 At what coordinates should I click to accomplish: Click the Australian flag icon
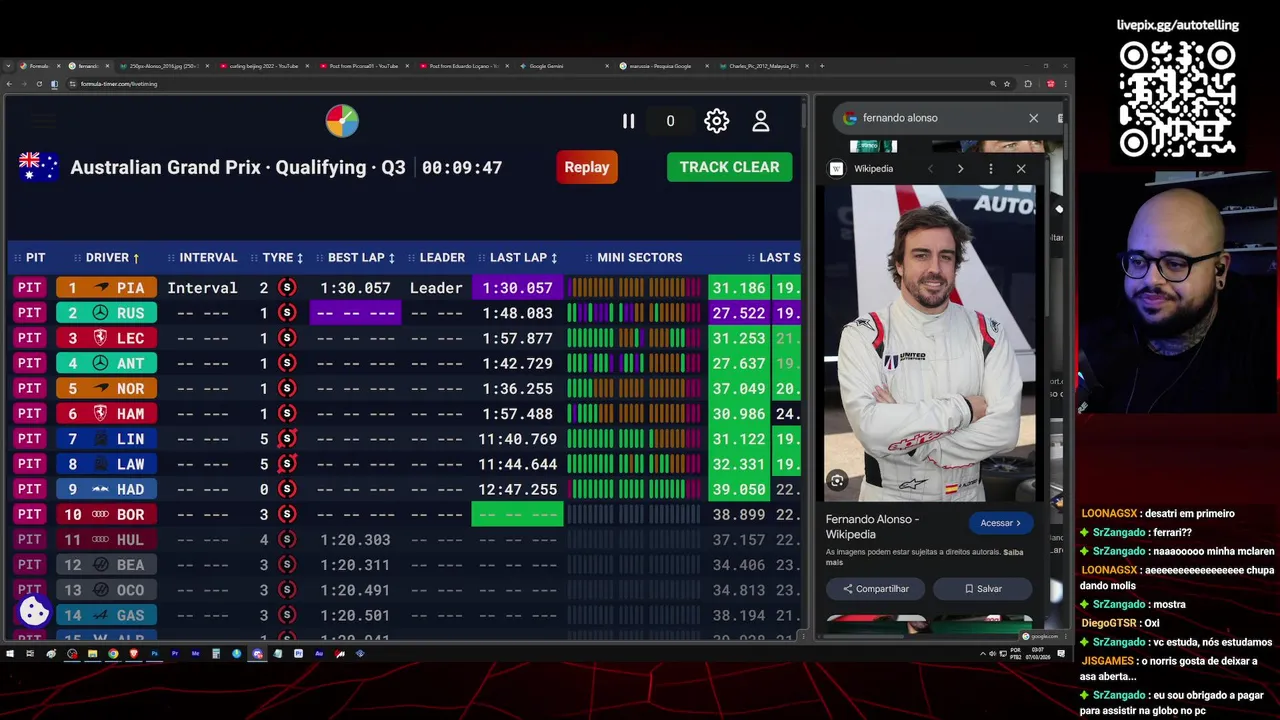coord(38,167)
